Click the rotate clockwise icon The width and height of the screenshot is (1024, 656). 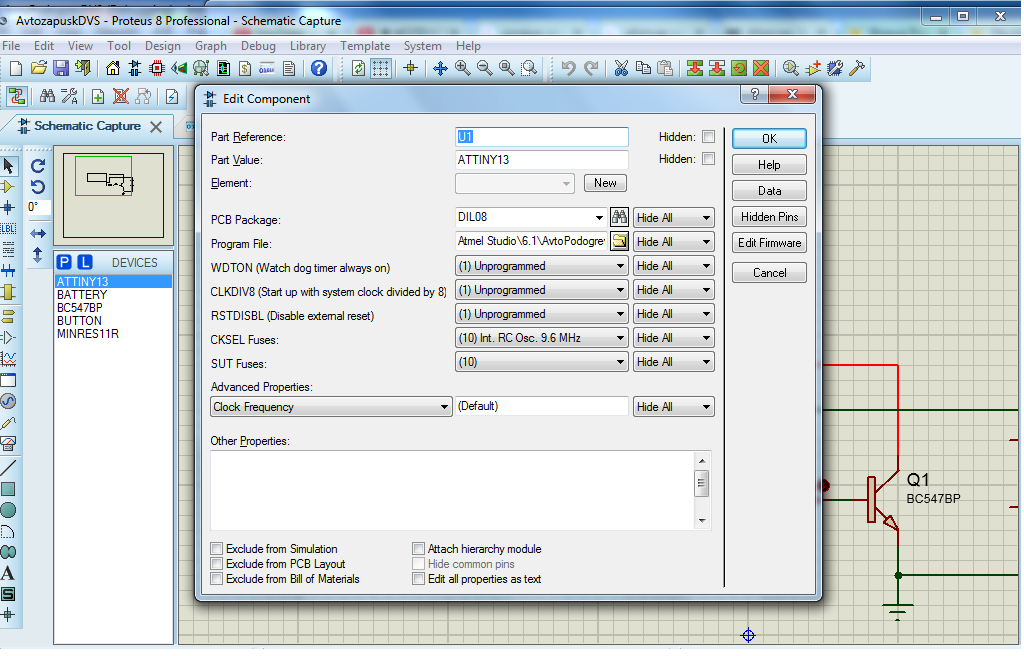point(38,166)
